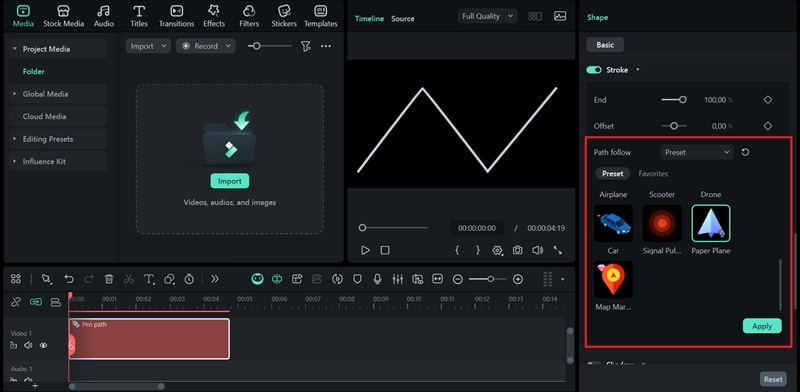
Task: Open the Import dropdown above media area
Action: point(148,46)
